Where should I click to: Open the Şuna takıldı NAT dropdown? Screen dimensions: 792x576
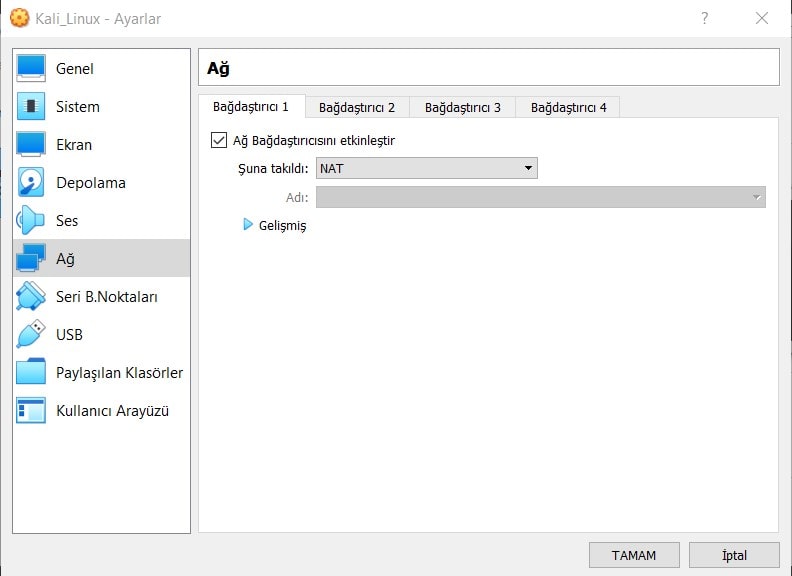(x=427, y=168)
